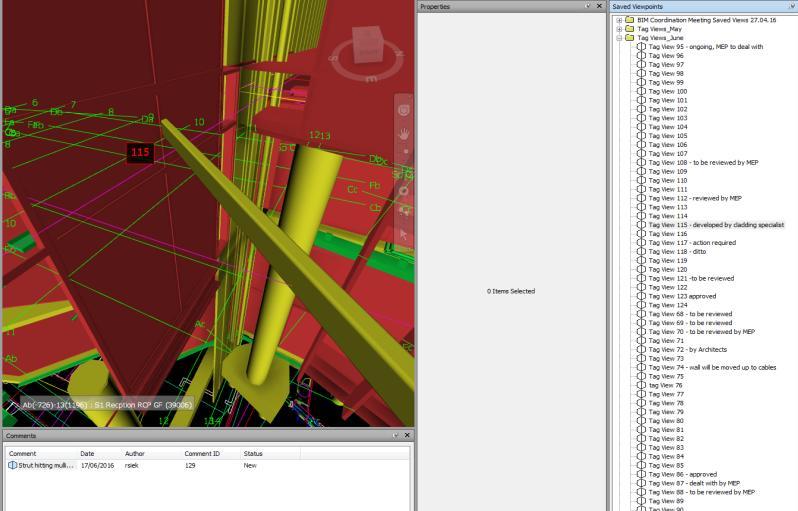Click the viewpoint icon beside Tag View 116
This screenshot has height=511, width=798.
tap(641, 234)
